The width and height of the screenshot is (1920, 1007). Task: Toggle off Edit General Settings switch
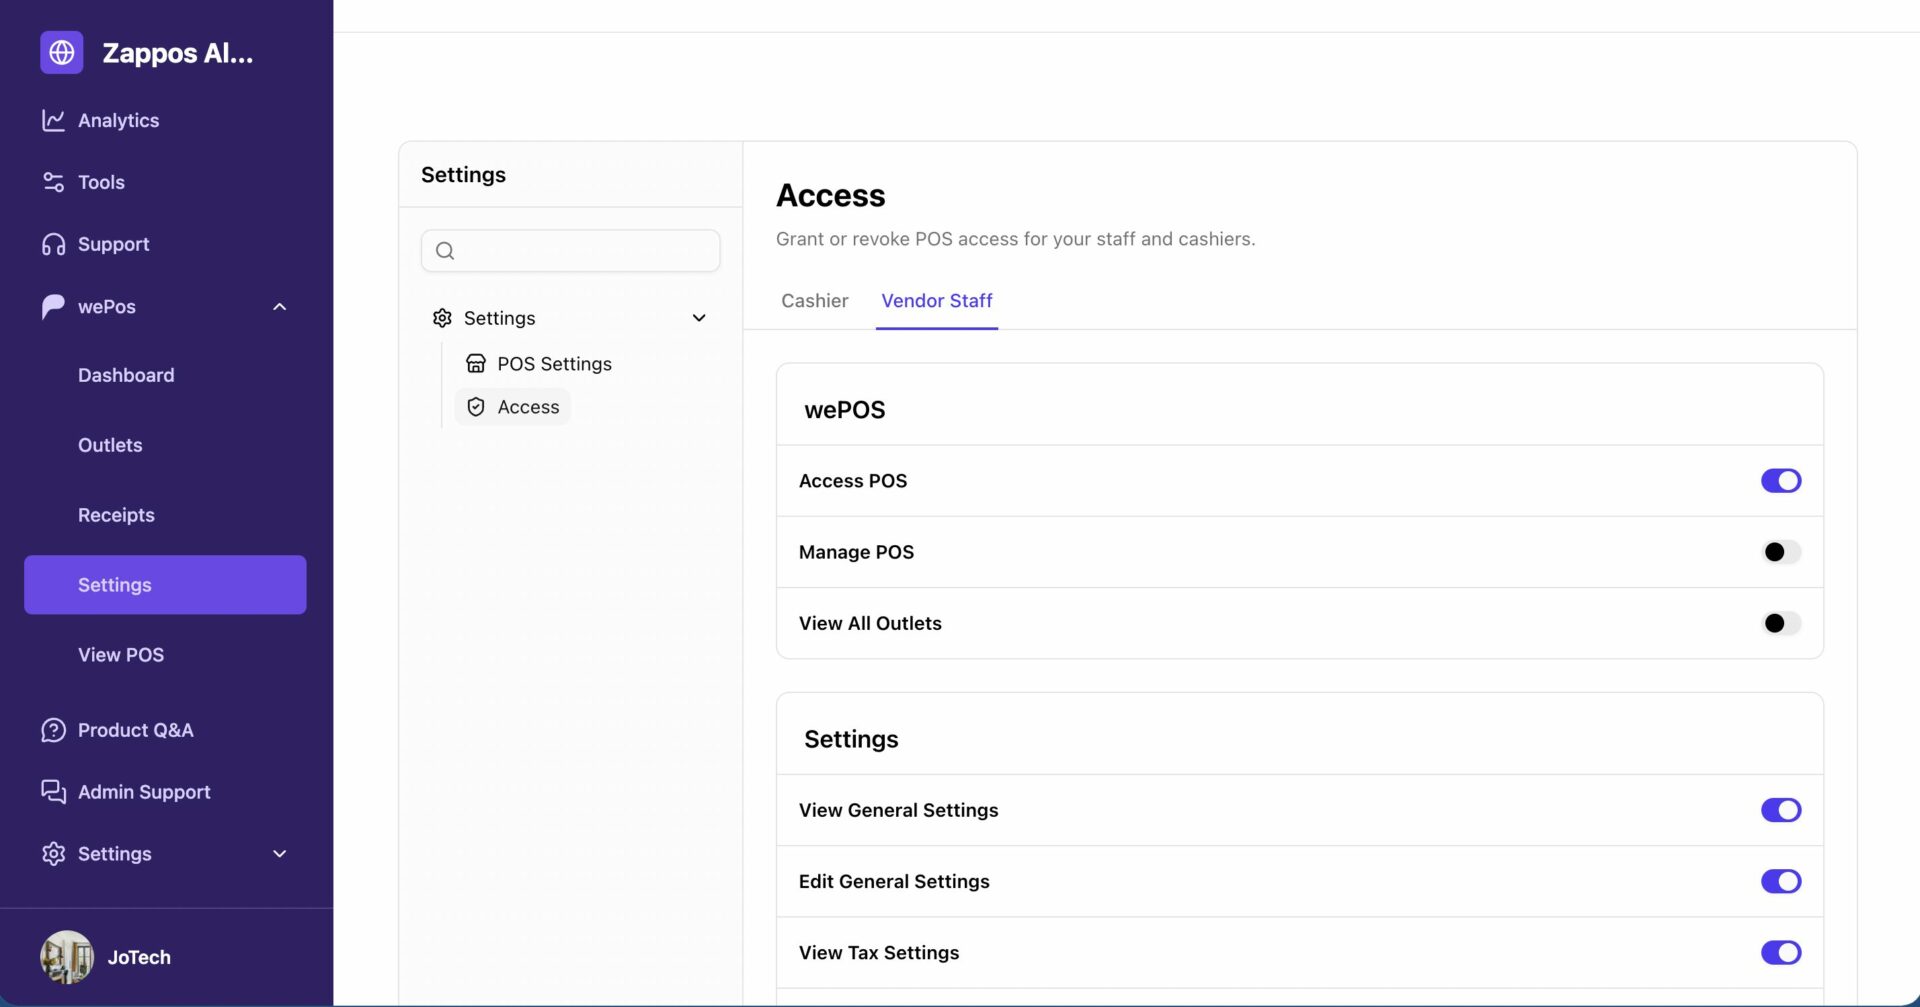click(x=1780, y=881)
